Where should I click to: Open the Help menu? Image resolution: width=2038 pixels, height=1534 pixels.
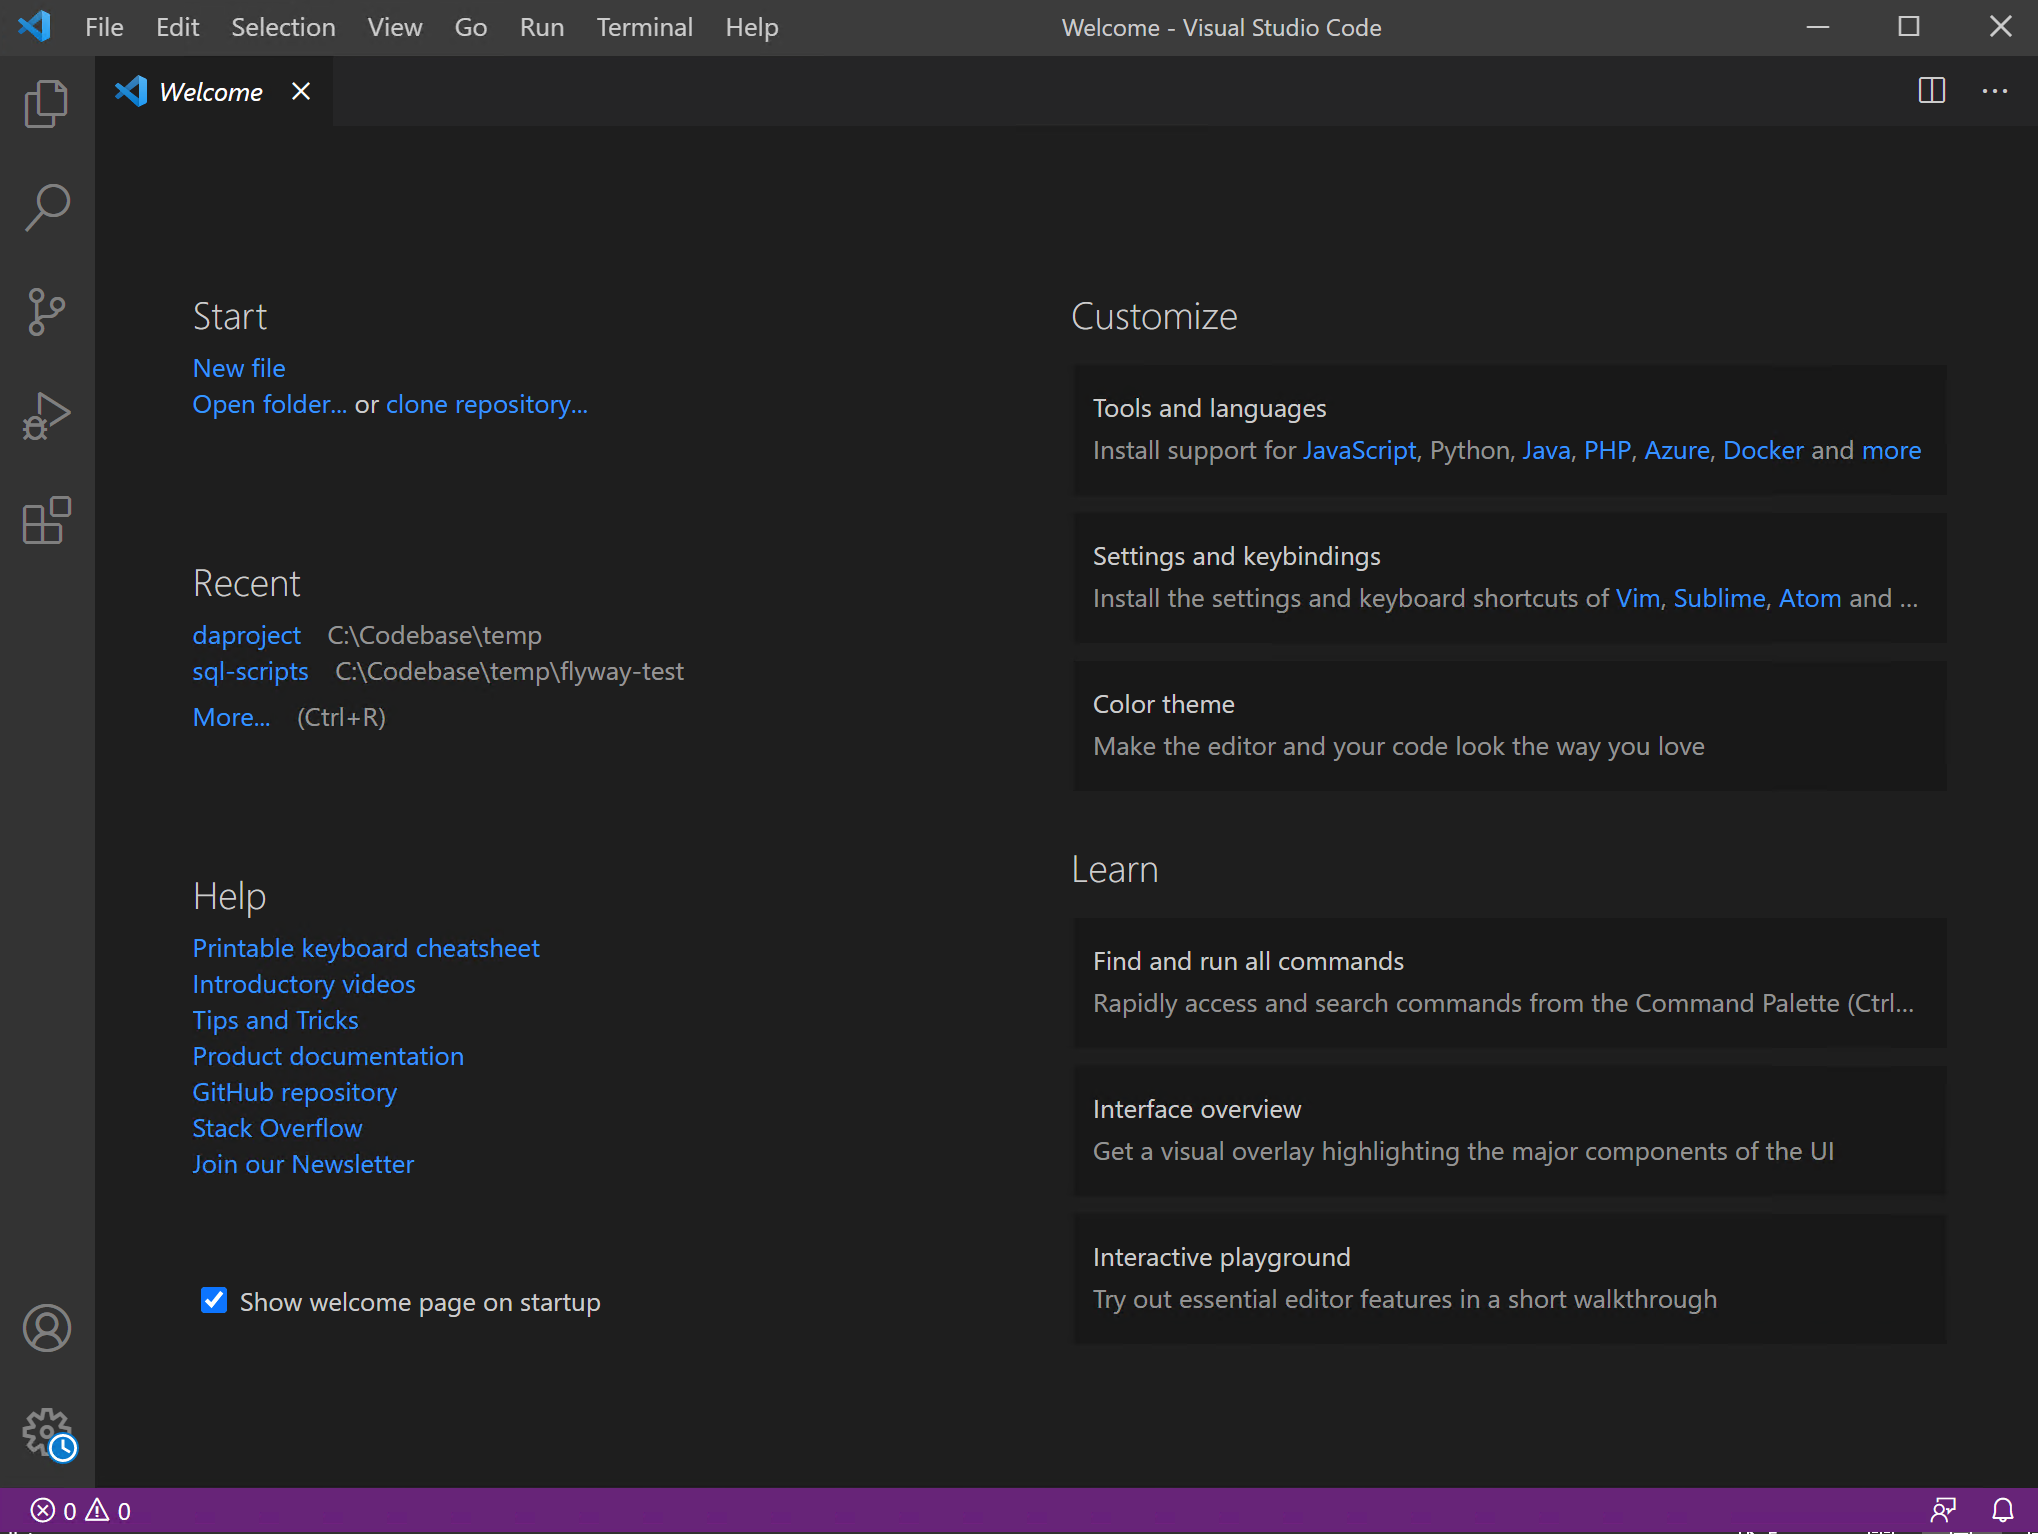pos(751,27)
